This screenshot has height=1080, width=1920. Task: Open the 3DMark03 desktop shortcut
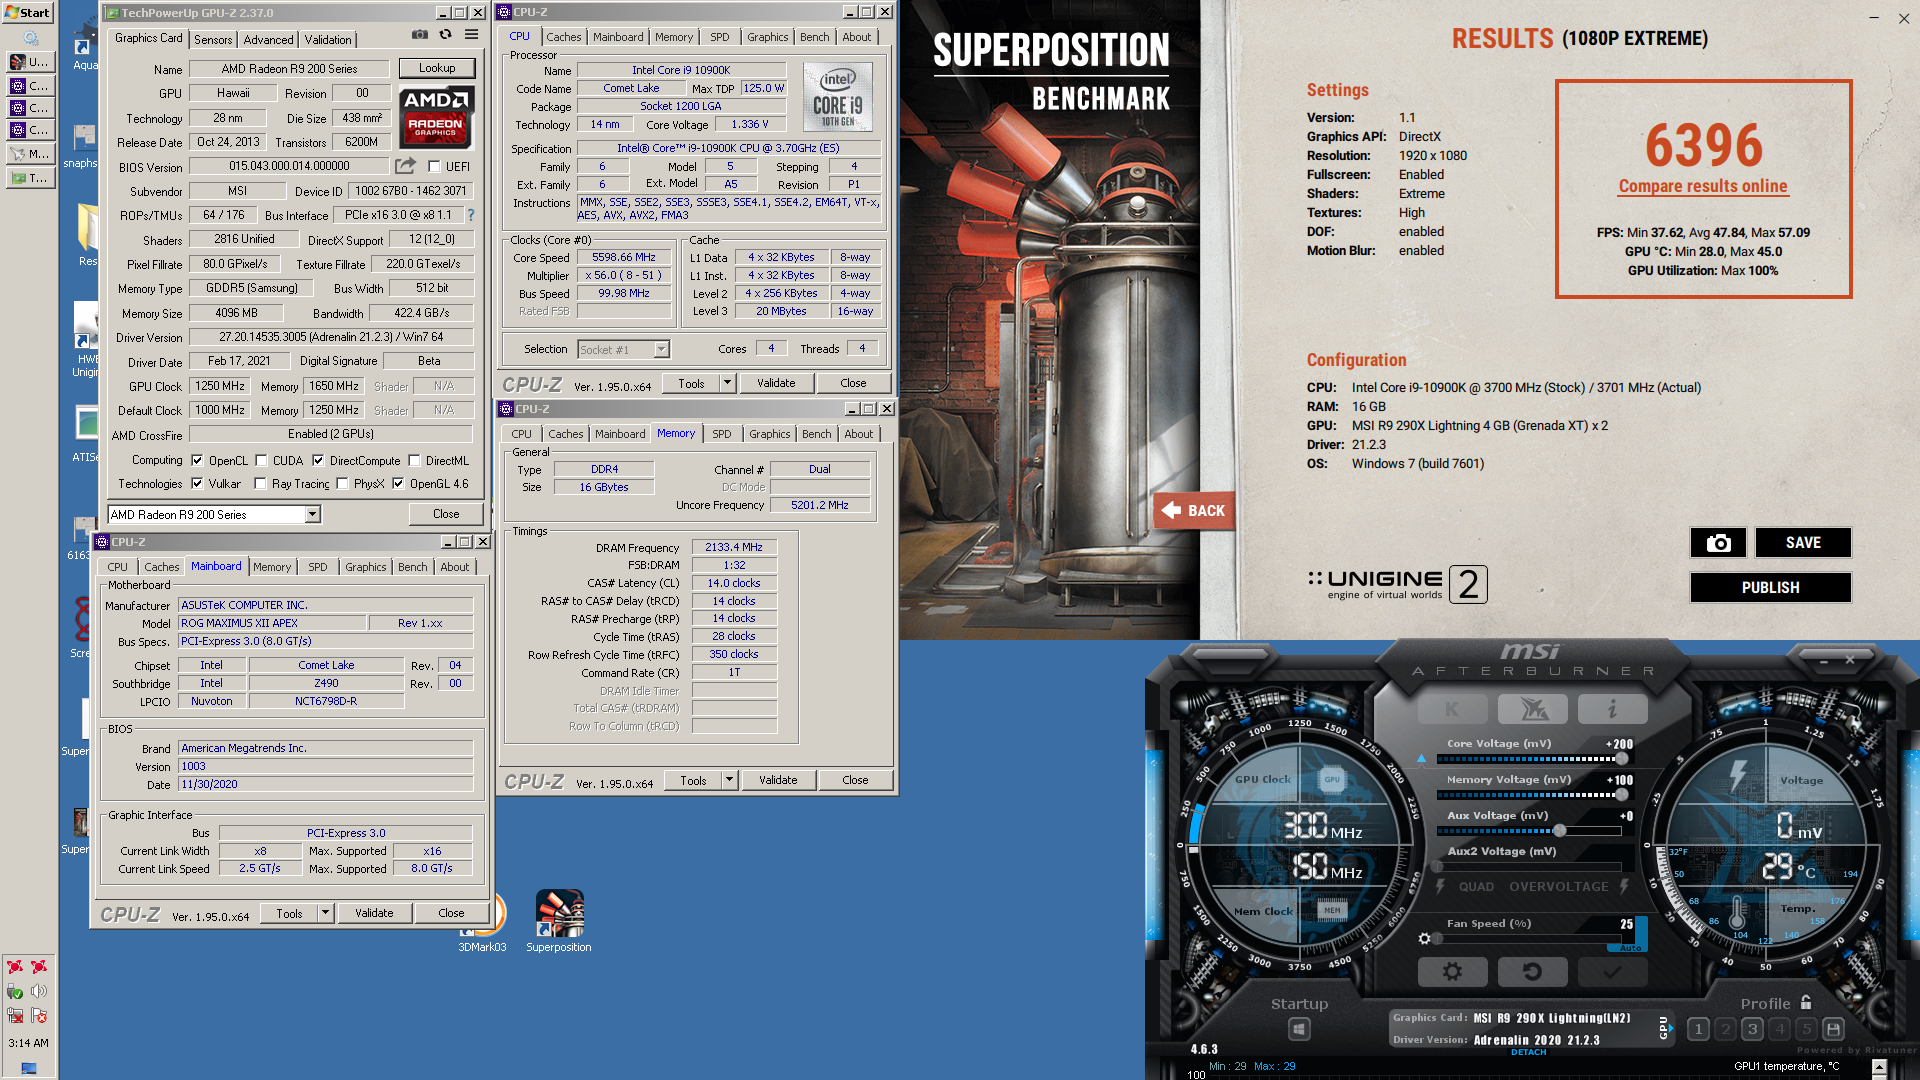(482, 920)
